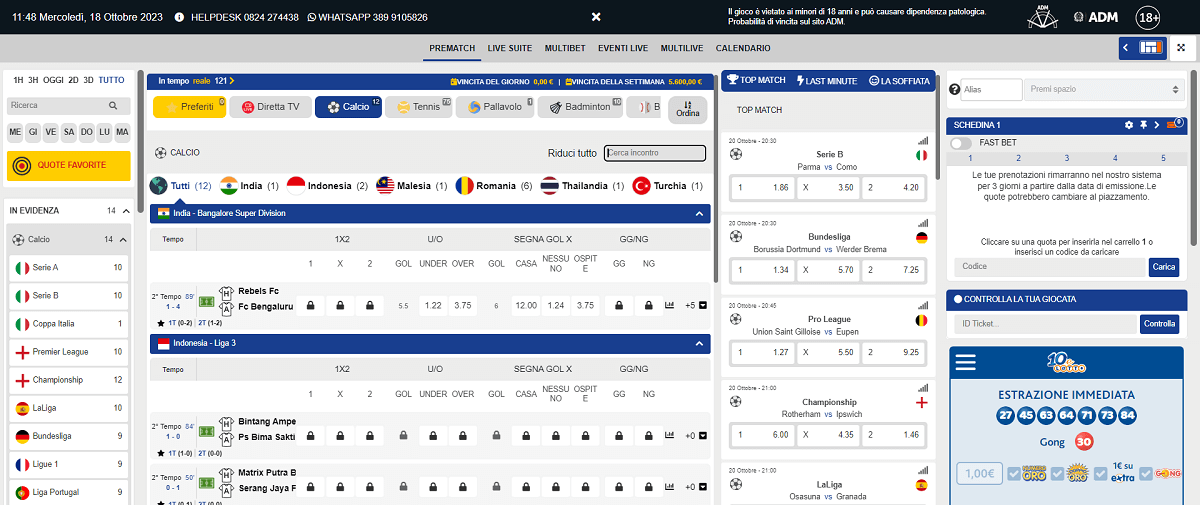Open the CALENDARIO tab
The width and height of the screenshot is (1200, 505).
tap(743, 48)
